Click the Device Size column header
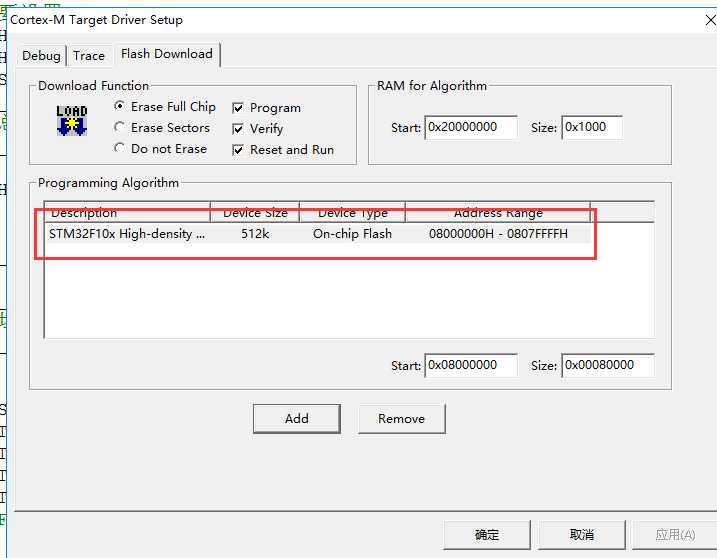 click(x=255, y=212)
